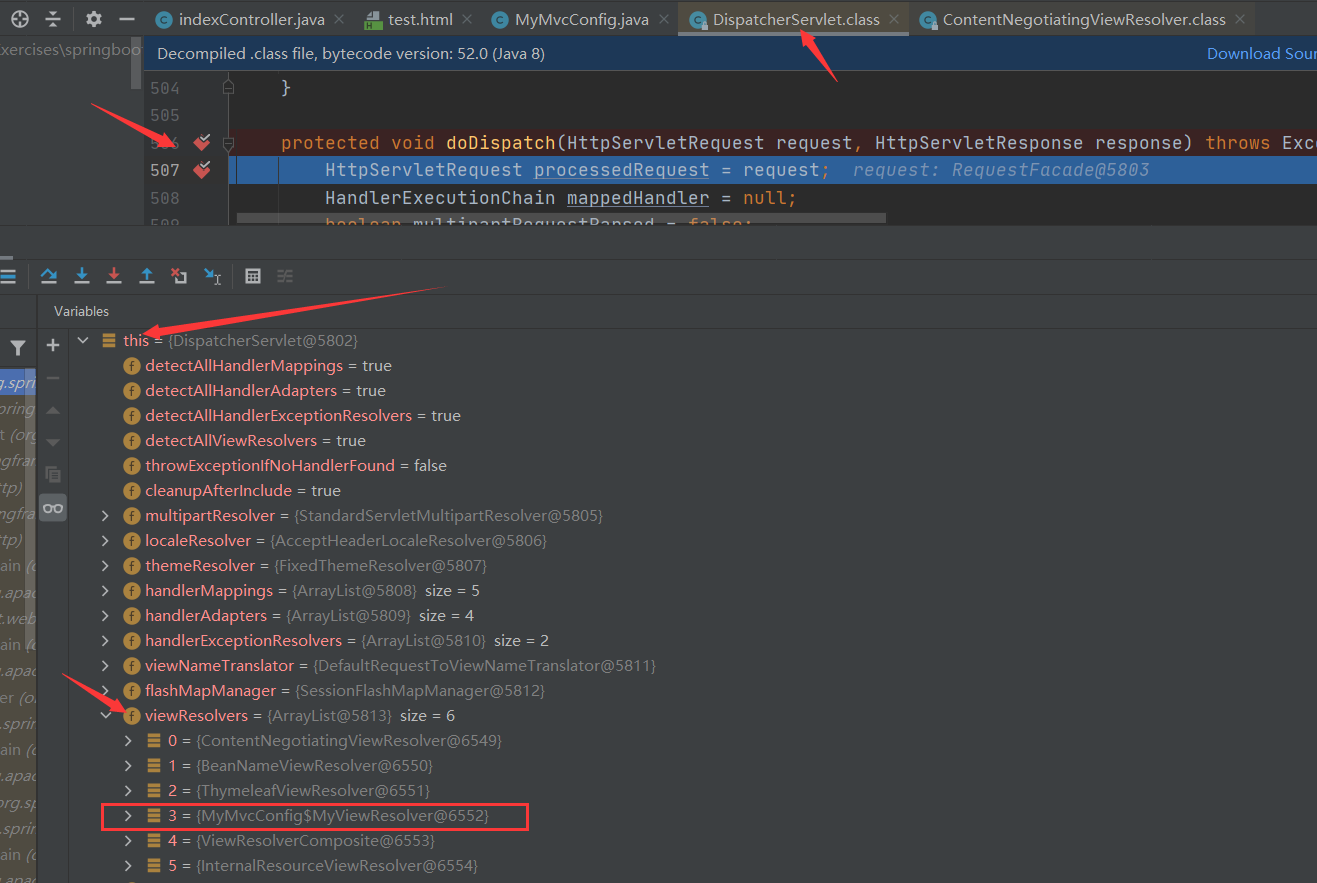Close the DispatcherServlet.class tab
Screen dimensions: 1317x883
point(894,19)
